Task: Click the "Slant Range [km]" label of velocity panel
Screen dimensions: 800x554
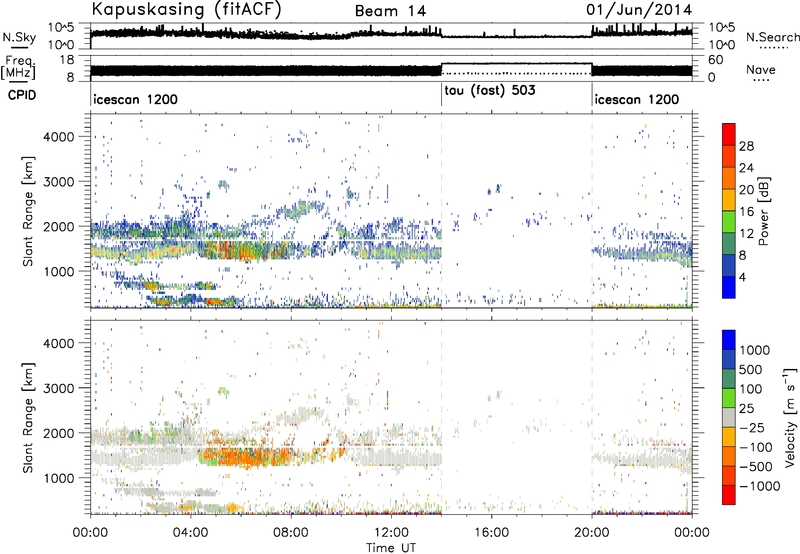Action: click(28, 418)
